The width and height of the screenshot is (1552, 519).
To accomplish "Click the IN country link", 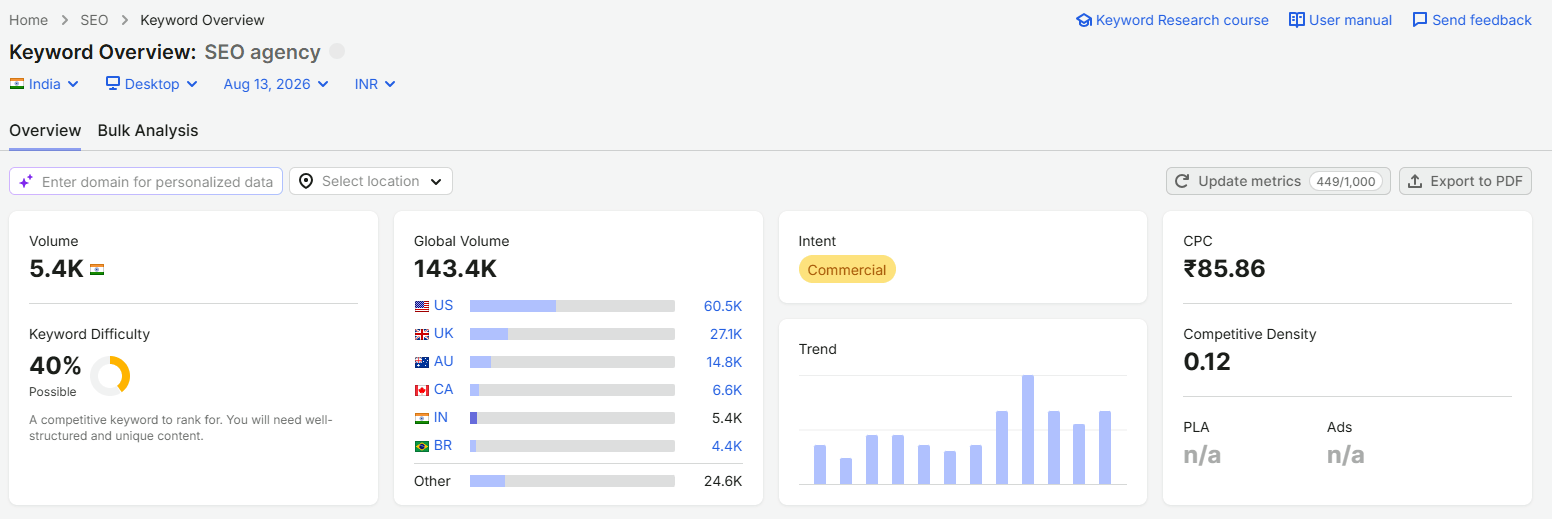I will click(x=441, y=418).
